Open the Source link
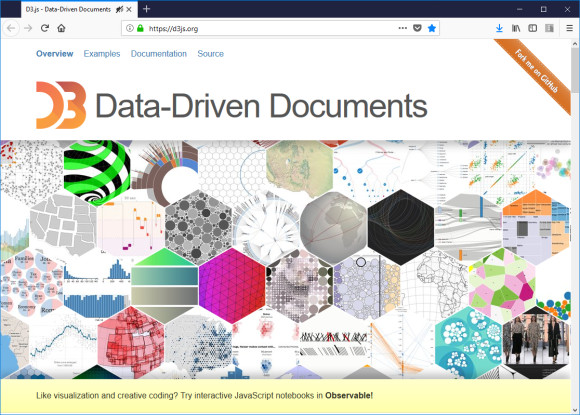The image size is (580, 415). [x=210, y=54]
